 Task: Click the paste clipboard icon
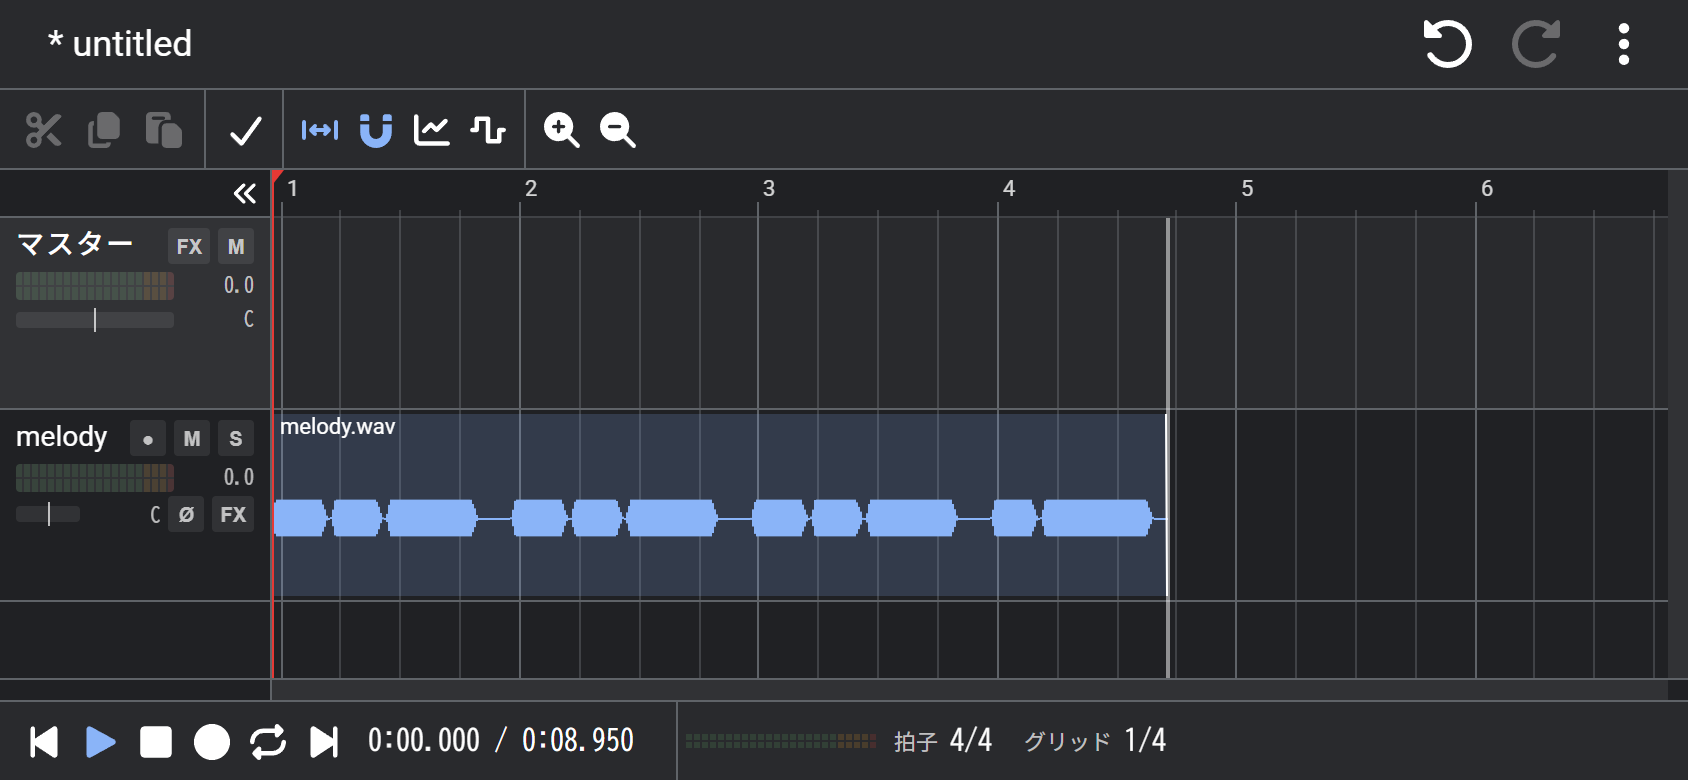coord(164,130)
